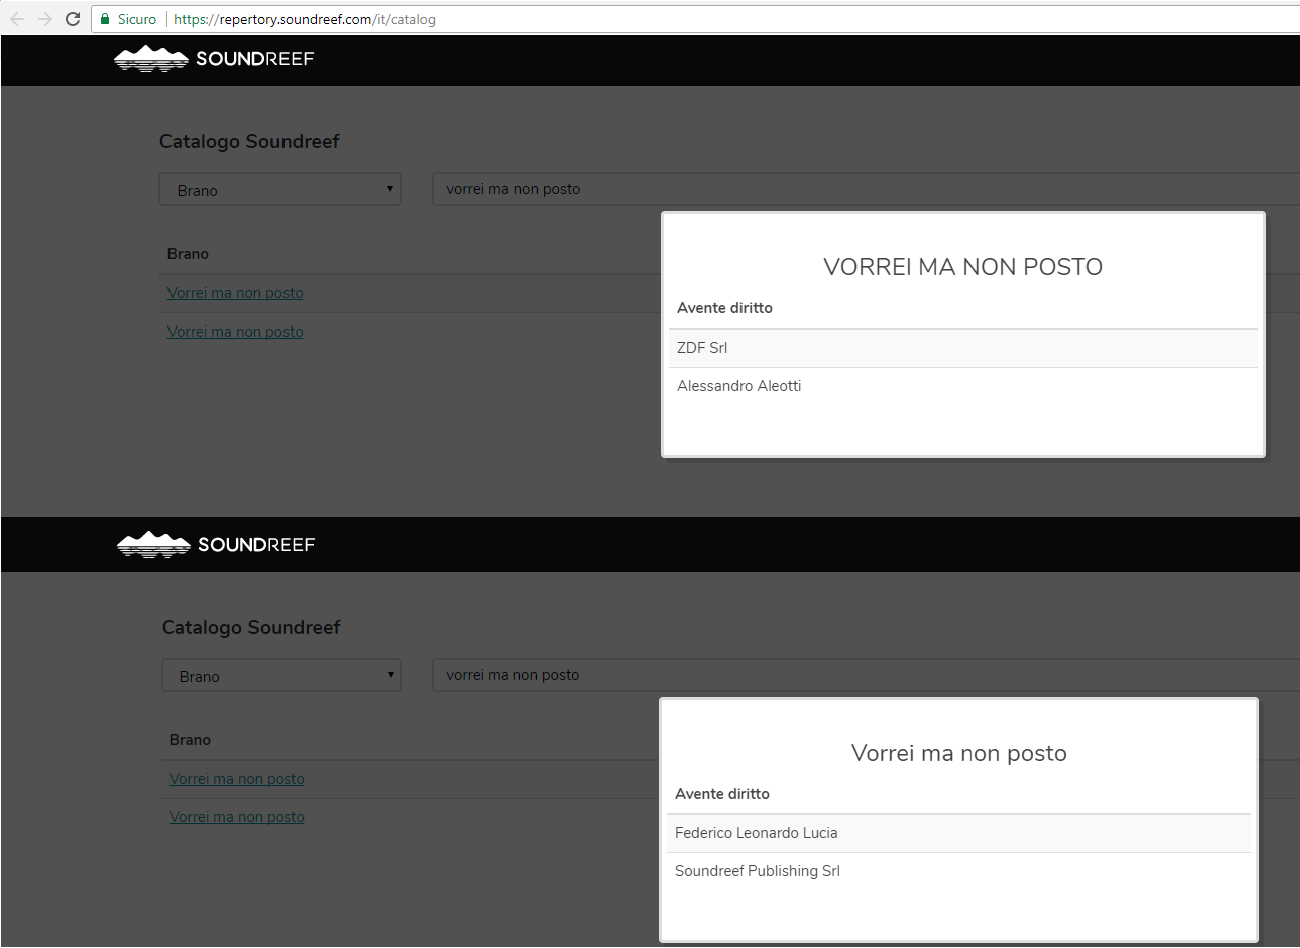Click the browser forward arrow
The image size is (1300, 948).
[45, 19]
